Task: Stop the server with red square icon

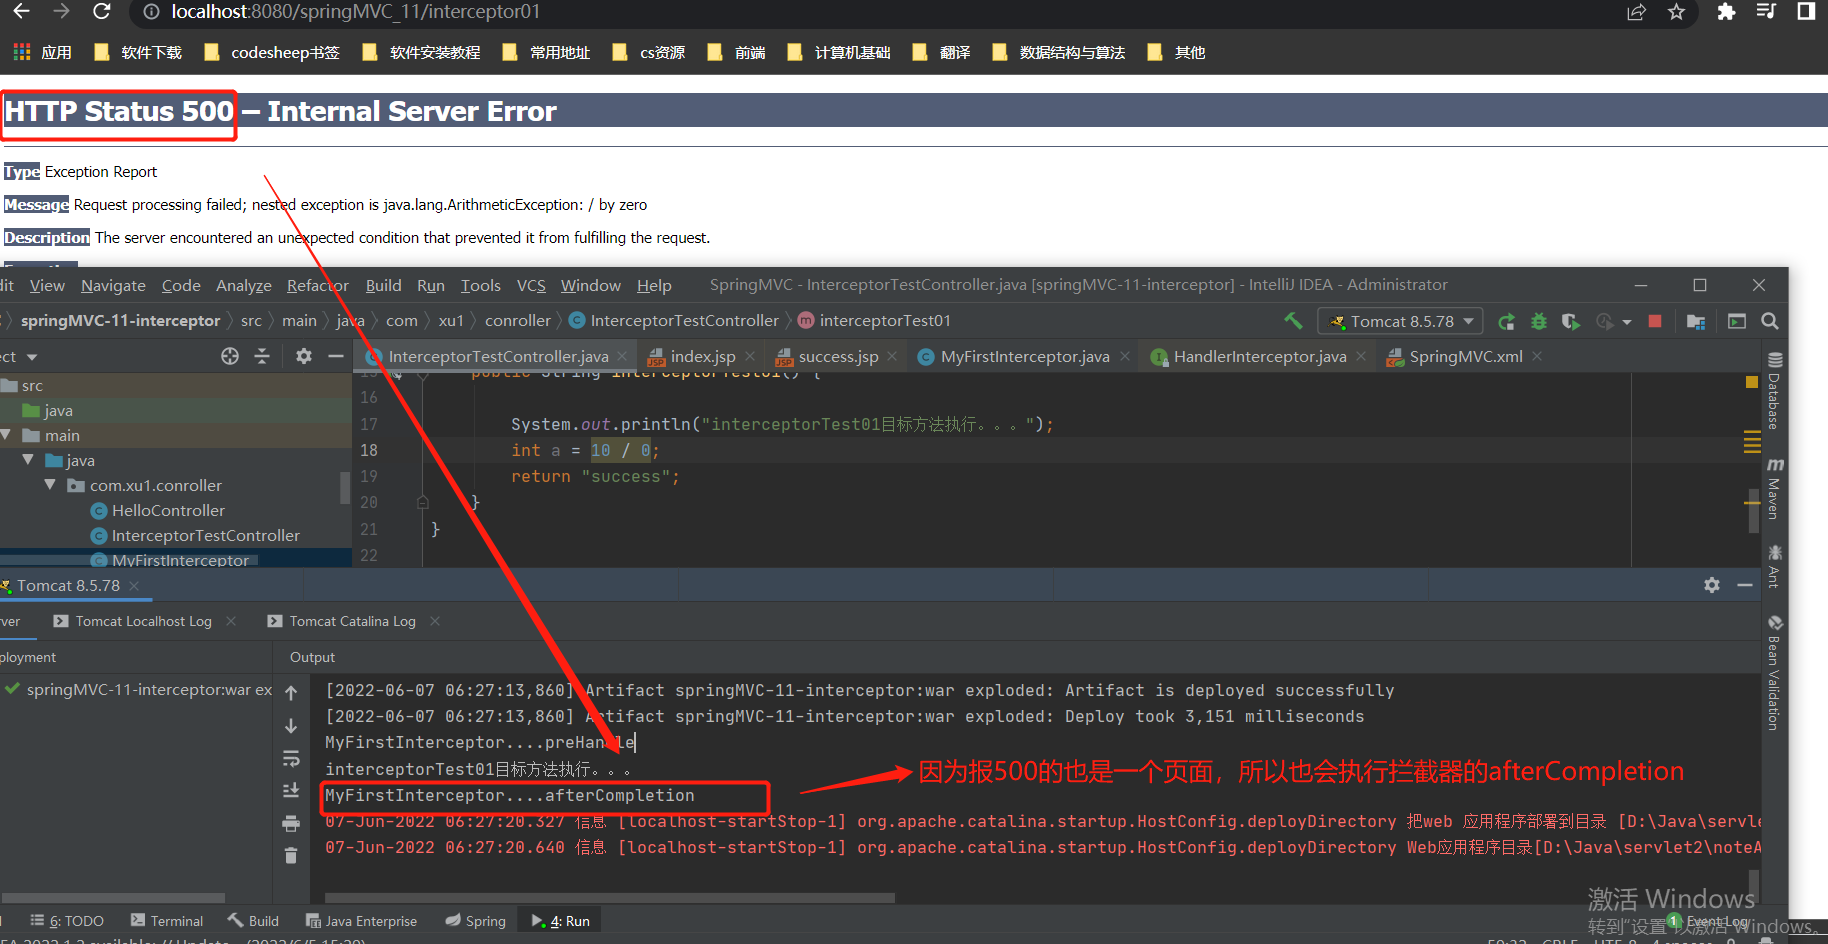Action: coord(1655,321)
